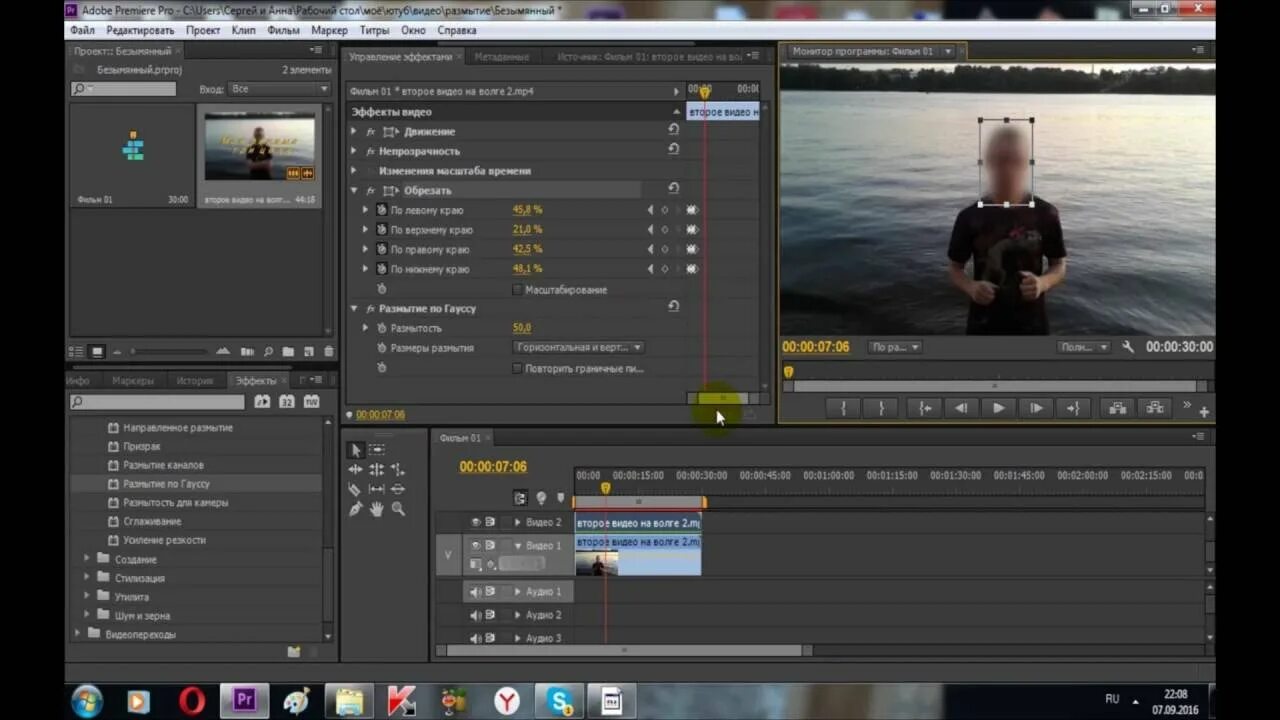
Task: Select Направленное размытие effect
Action: [178, 427]
